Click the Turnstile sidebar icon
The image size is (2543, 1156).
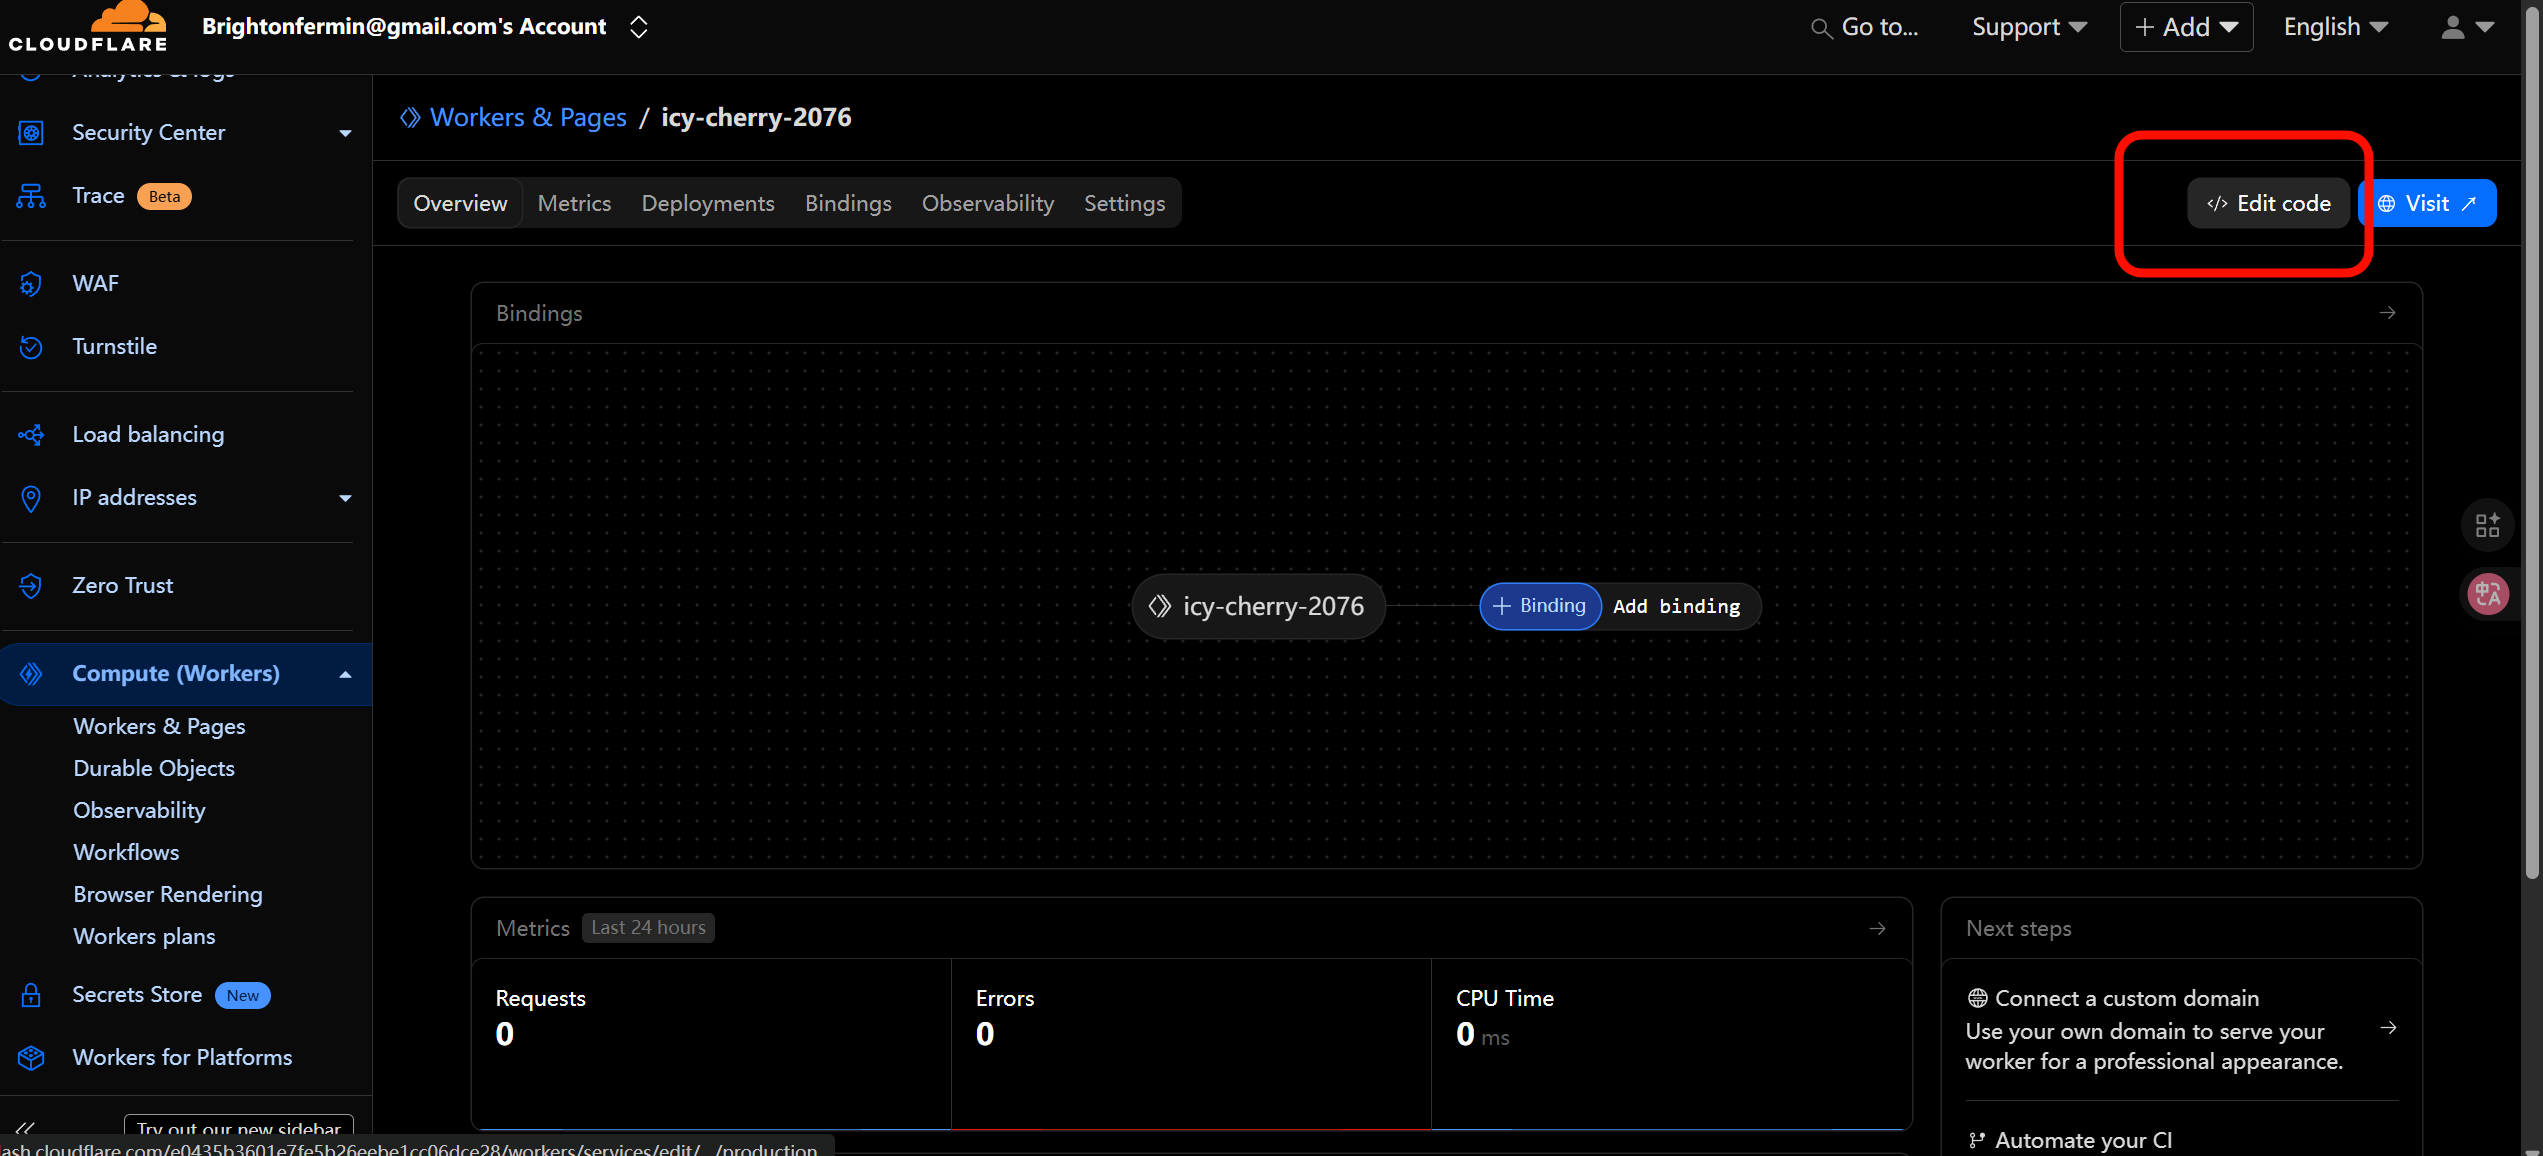point(31,347)
